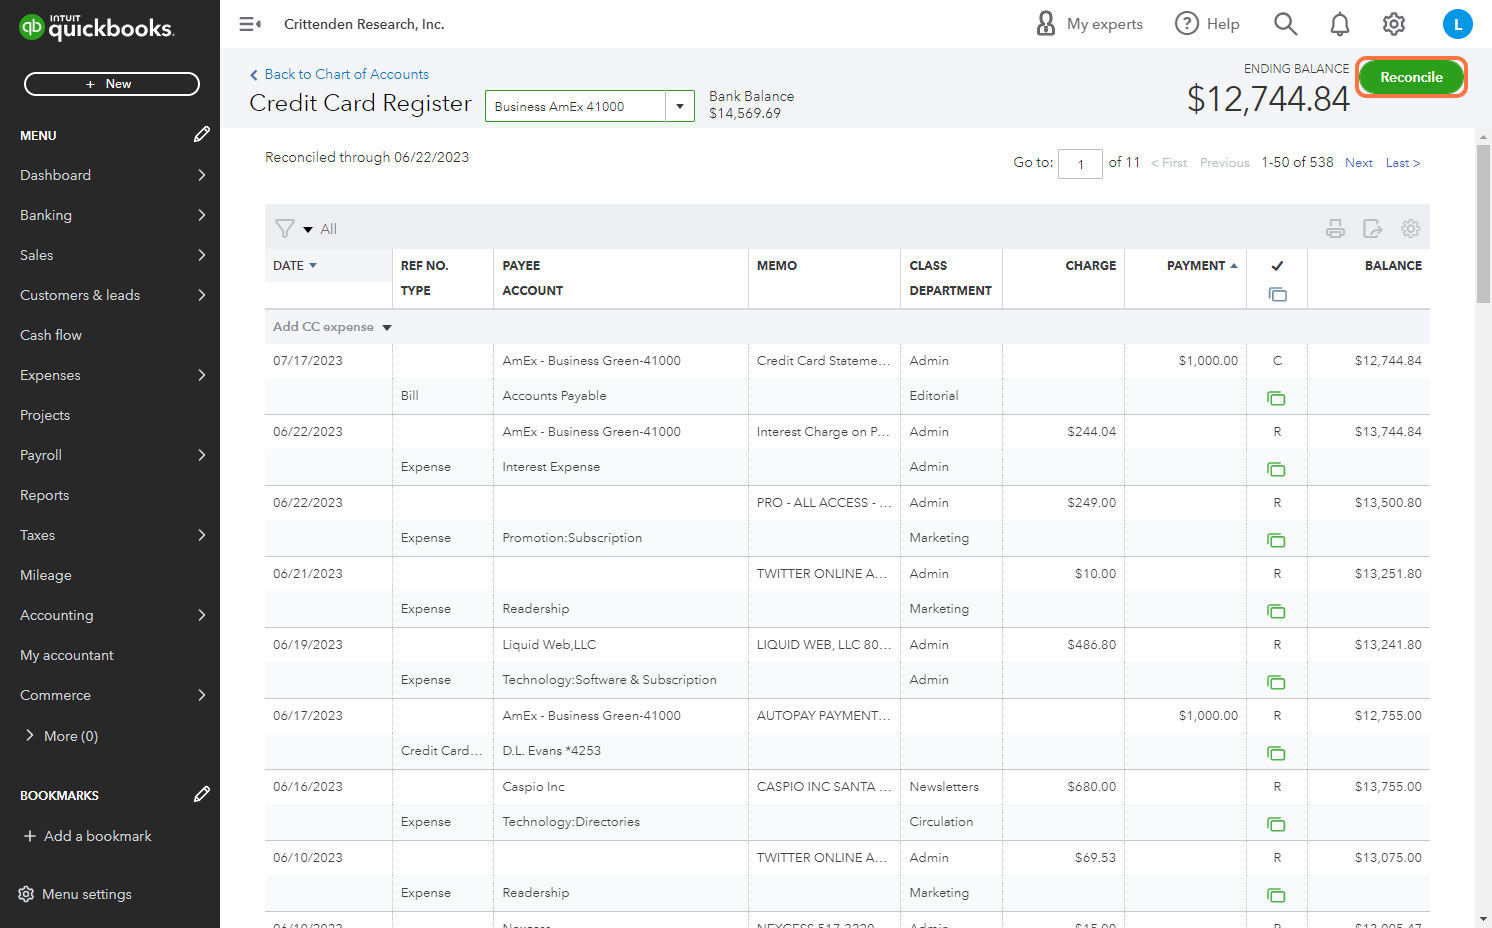Screen dimensions: 1492x928
Task: Sort by the checkmark status column
Action: click(x=1277, y=266)
